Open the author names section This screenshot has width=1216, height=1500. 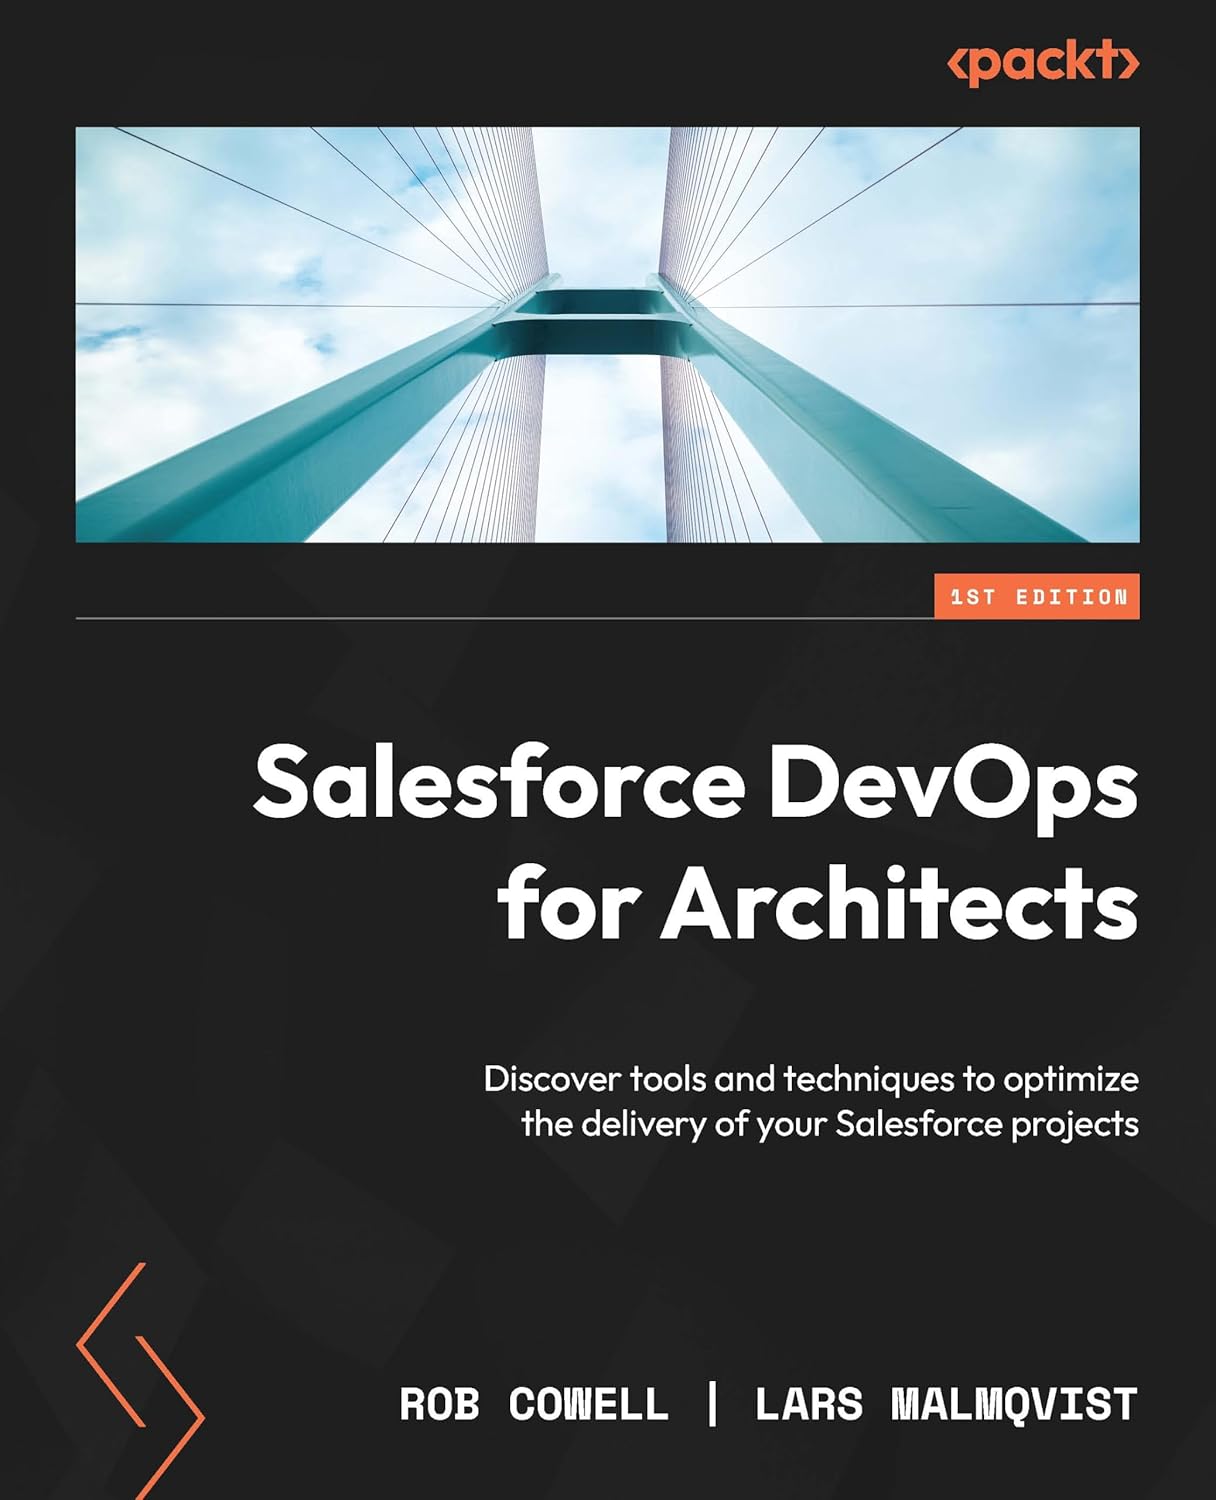click(770, 1404)
